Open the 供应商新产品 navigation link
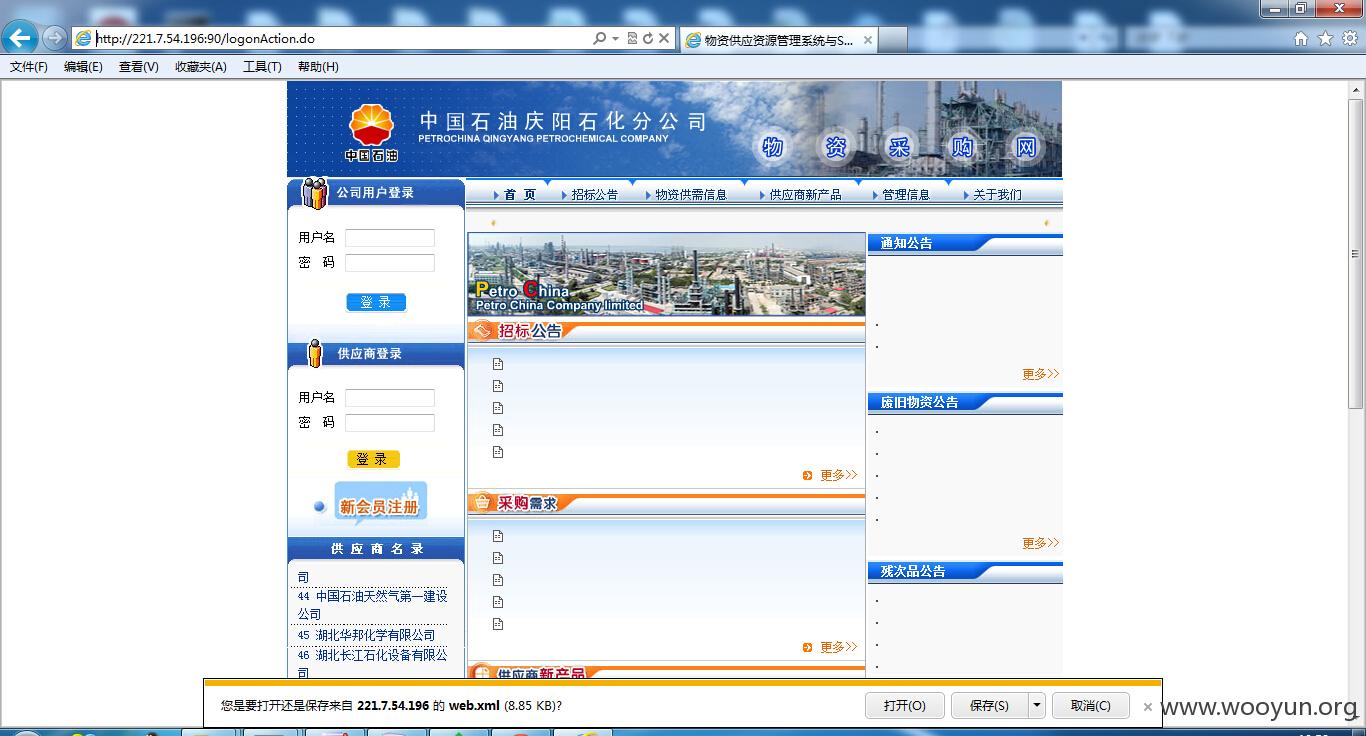 805,195
